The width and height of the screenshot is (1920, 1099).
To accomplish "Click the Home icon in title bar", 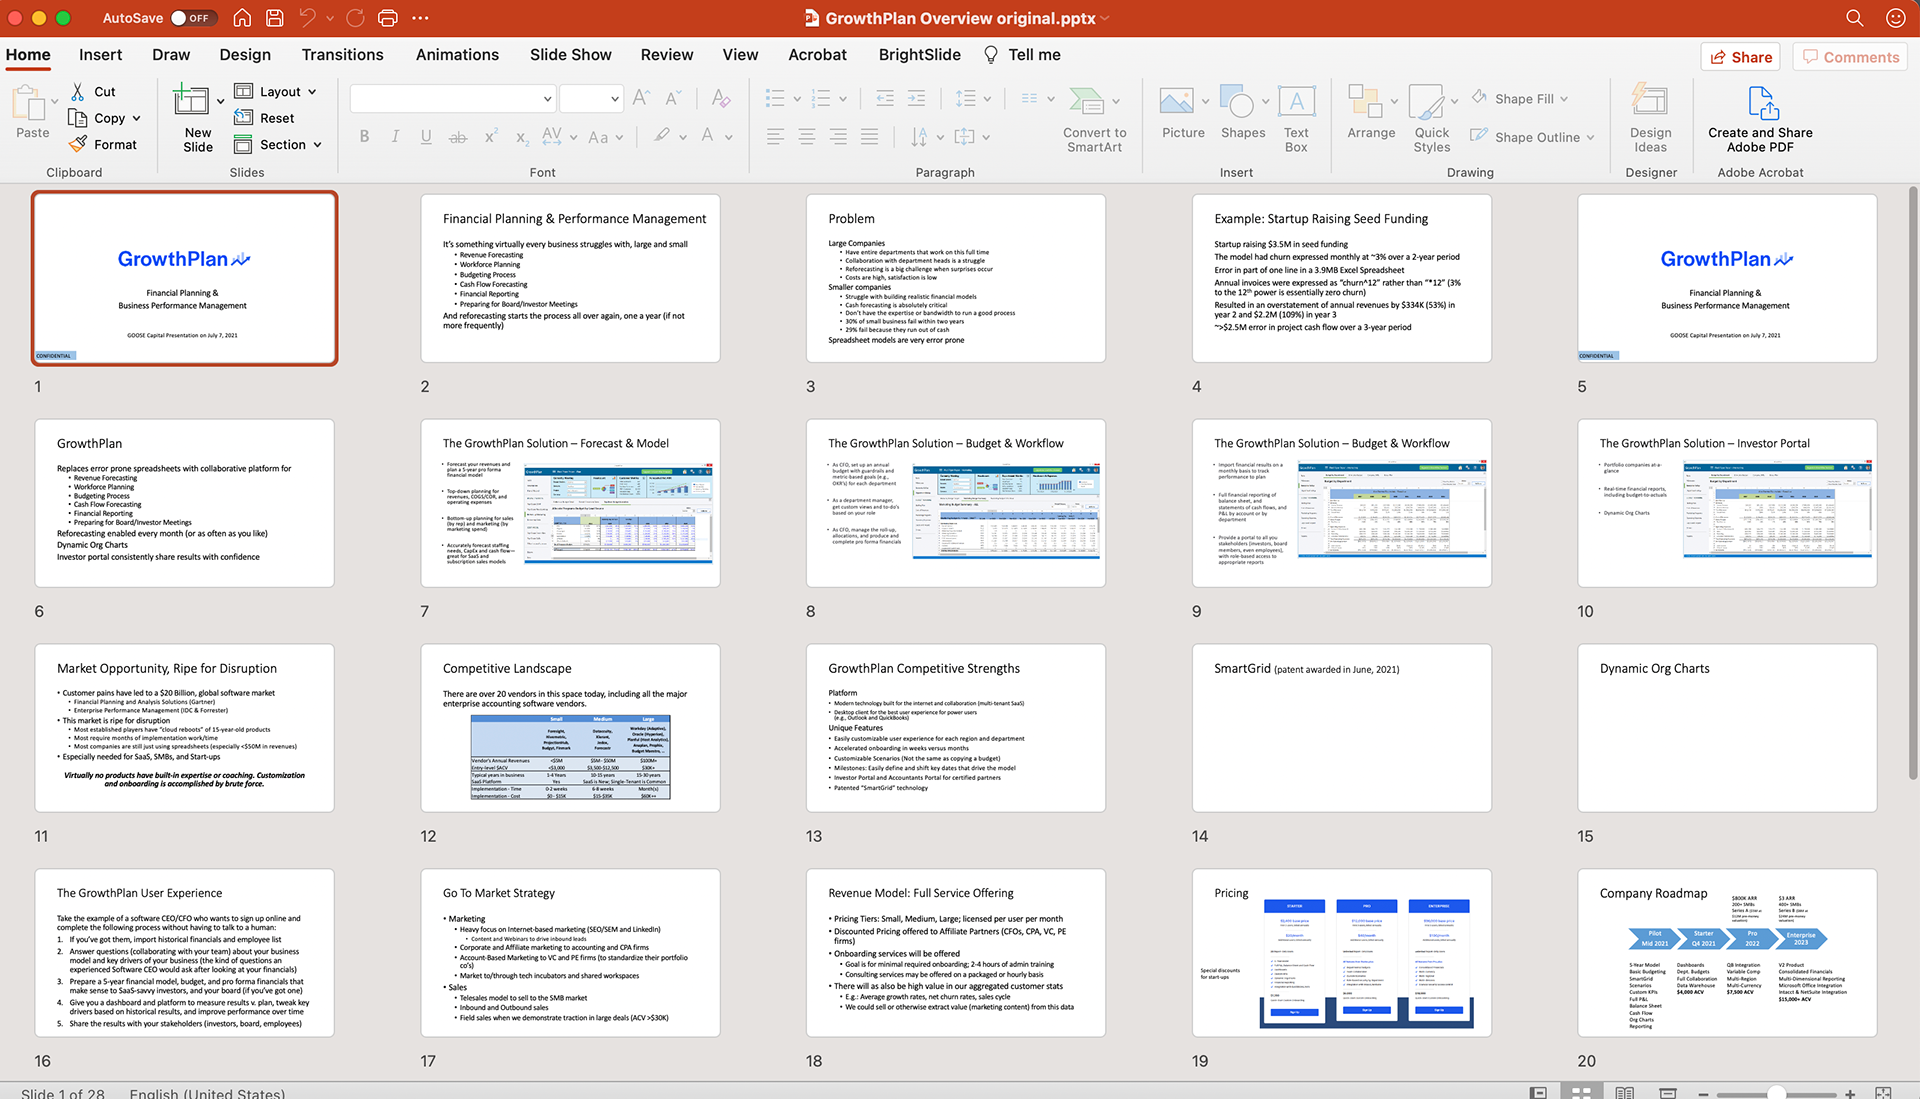I will click(x=242, y=18).
